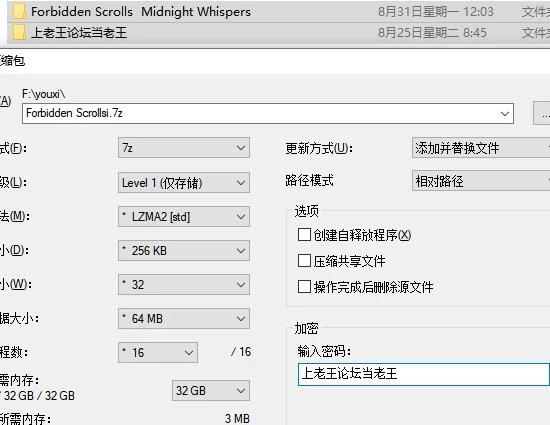
Task: Click the 路径模式 label
Action: [309, 180]
